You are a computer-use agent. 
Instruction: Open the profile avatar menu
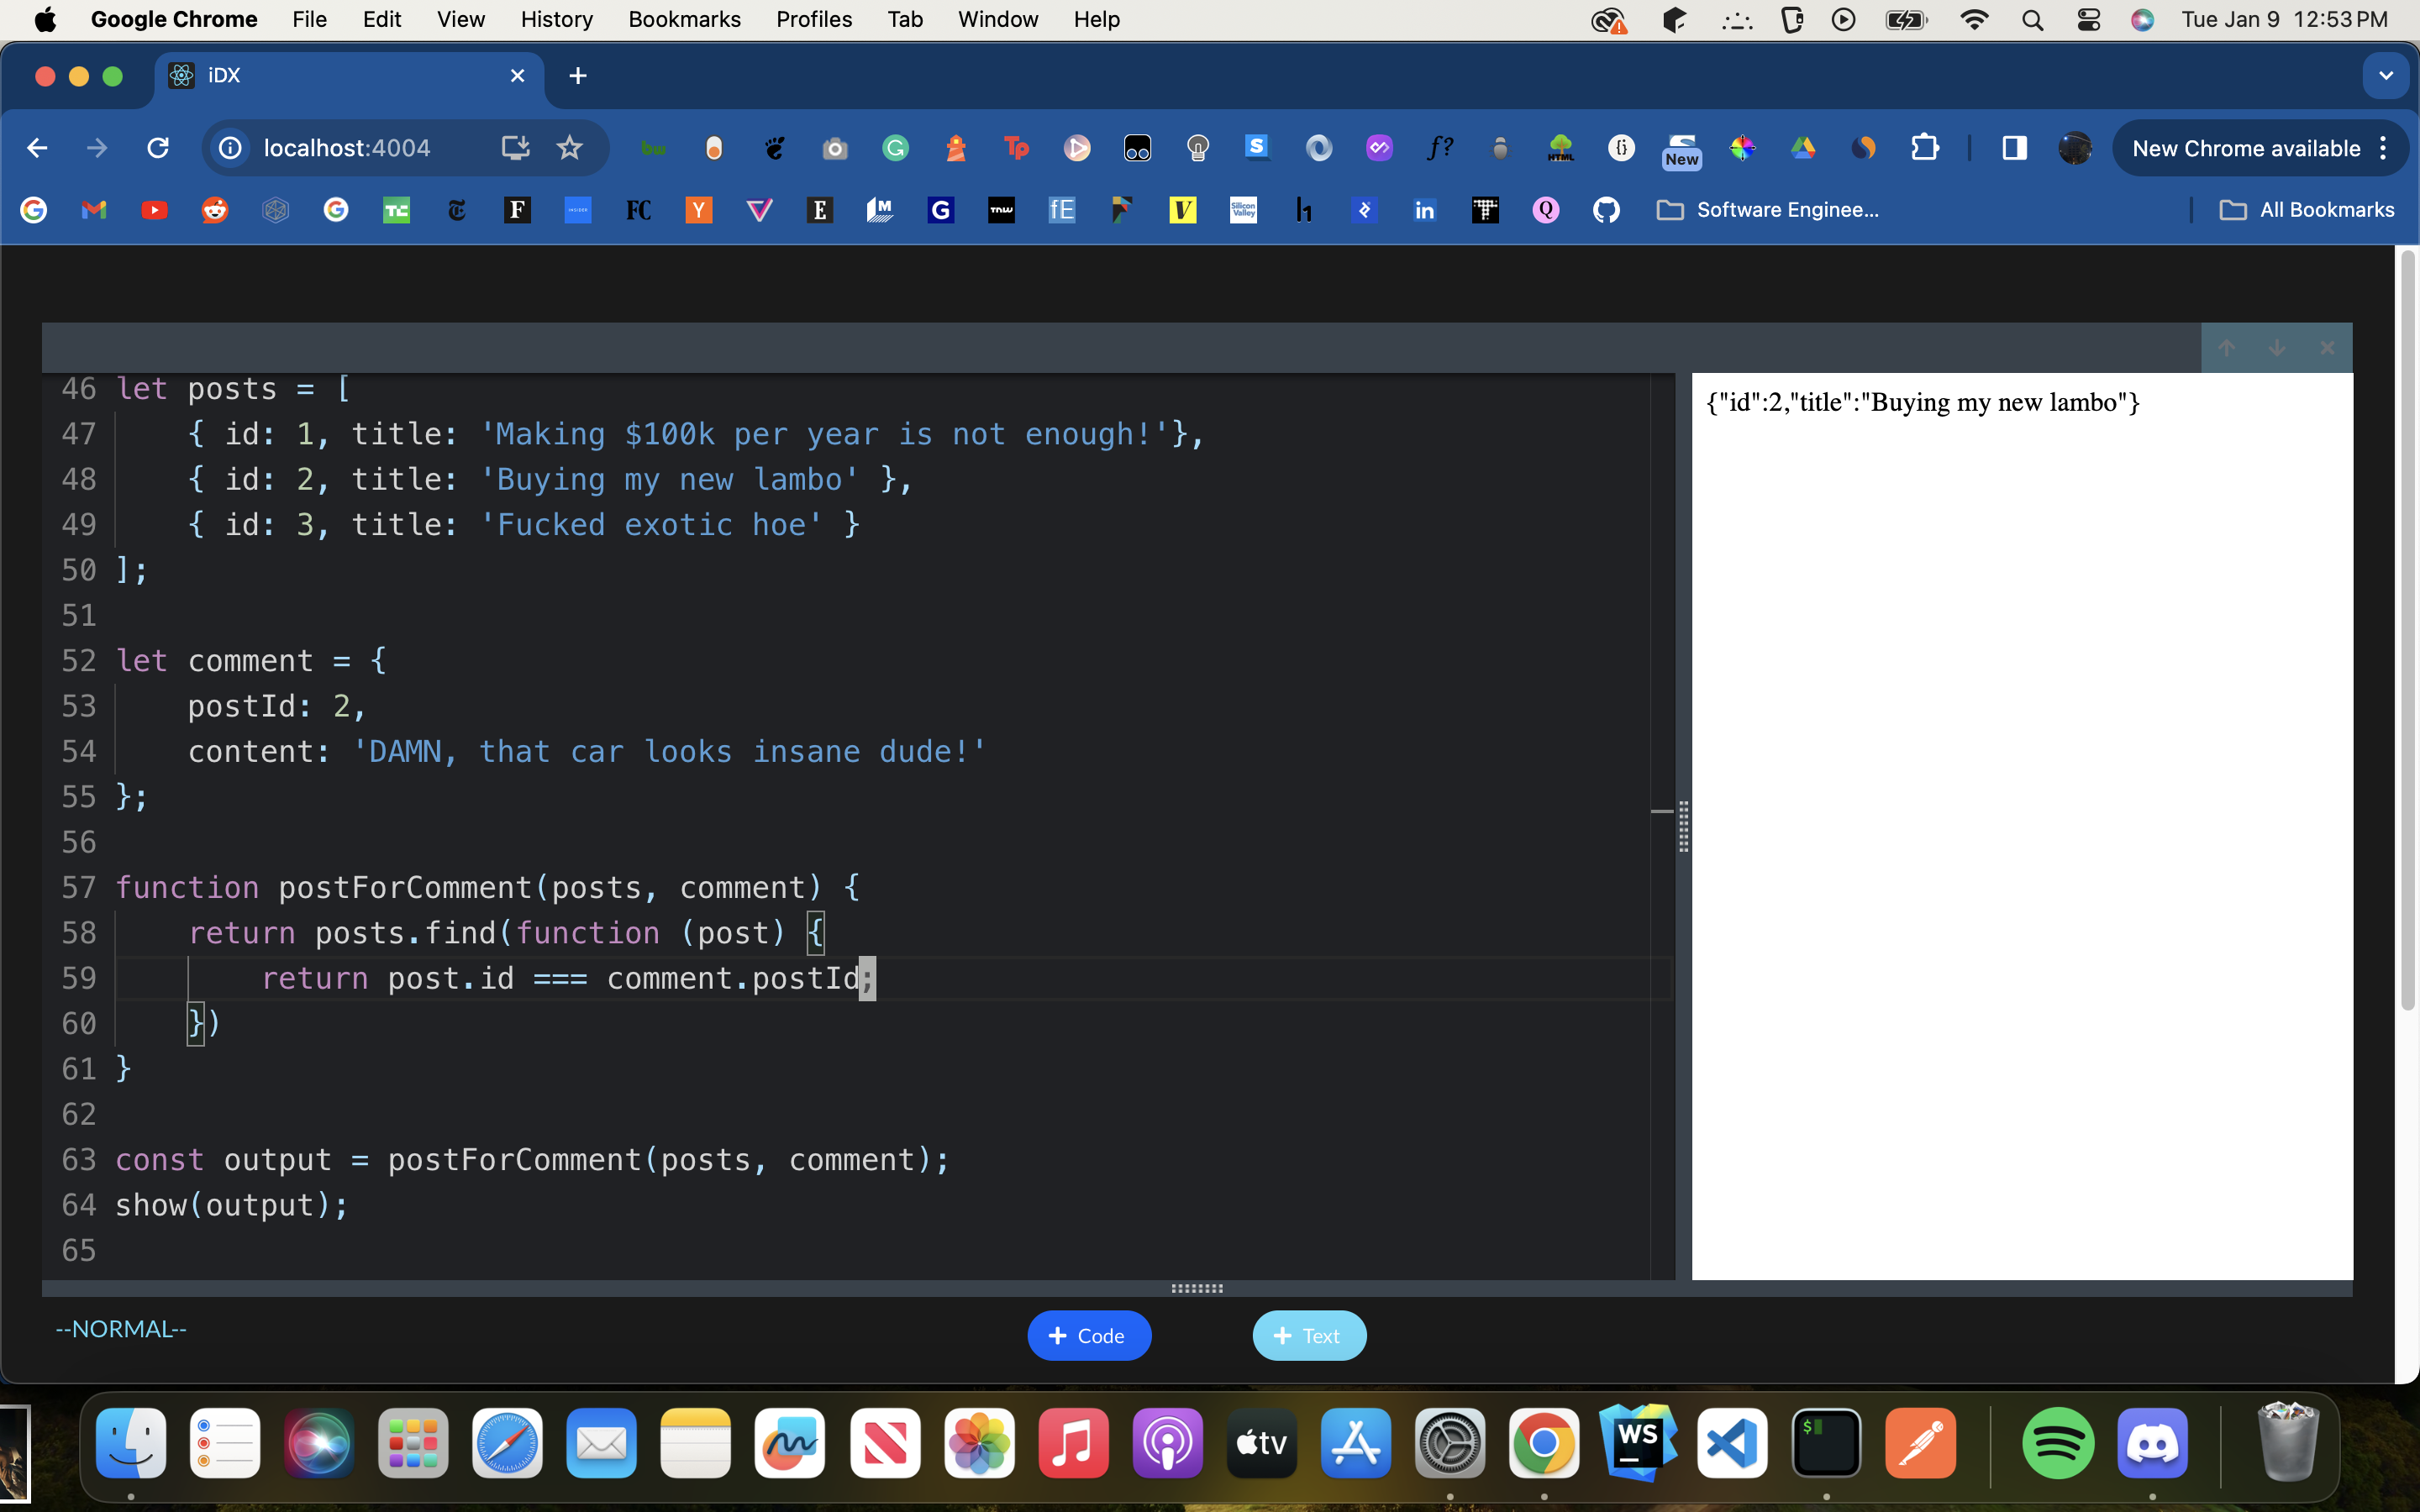pyautogui.click(x=2075, y=148)
